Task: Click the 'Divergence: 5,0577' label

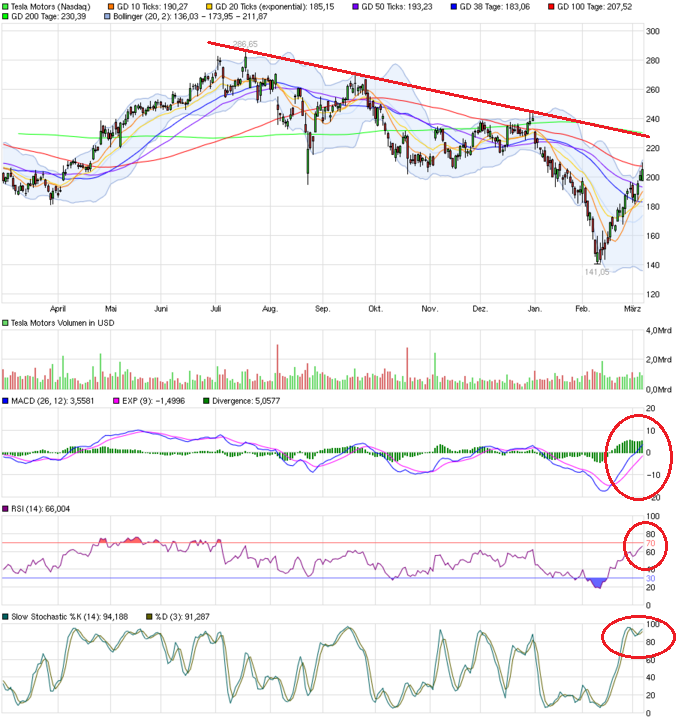Action: click(x=246, y=401)
